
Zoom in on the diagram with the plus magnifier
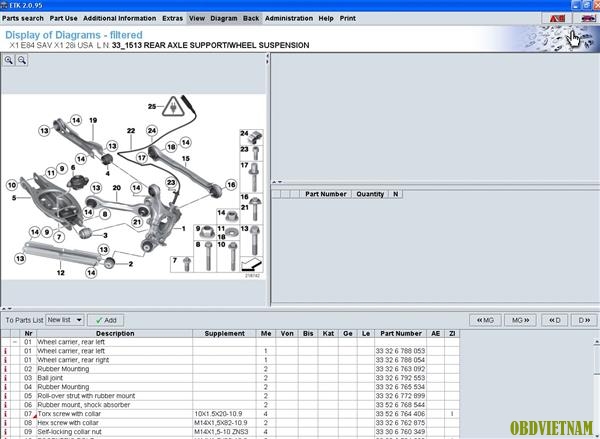[x=8, y=60]
